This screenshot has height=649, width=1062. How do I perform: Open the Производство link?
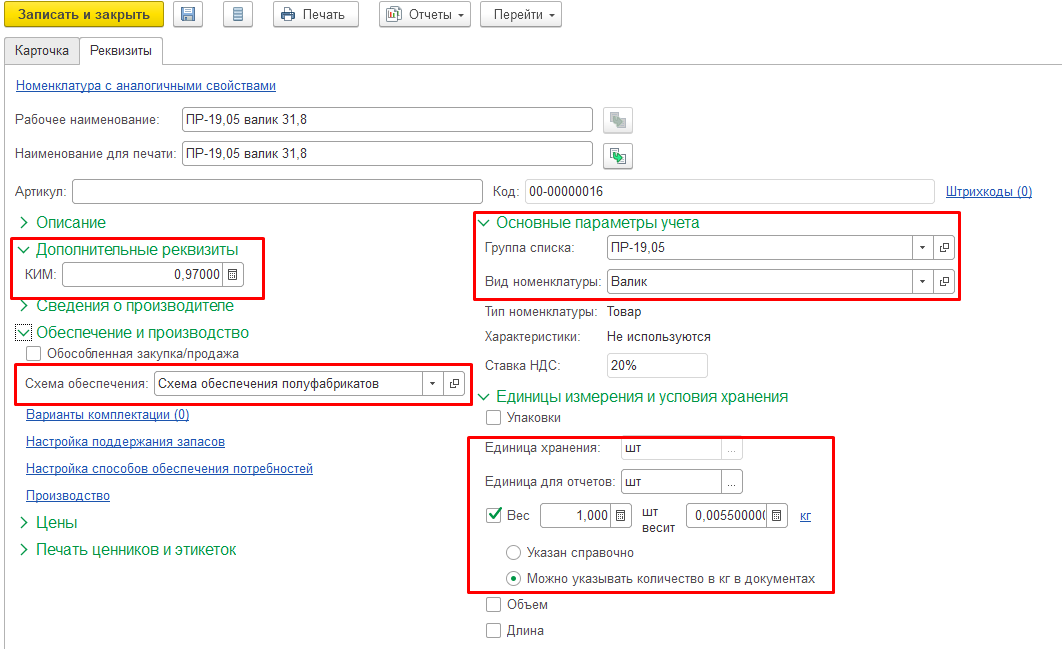(68, 496)
